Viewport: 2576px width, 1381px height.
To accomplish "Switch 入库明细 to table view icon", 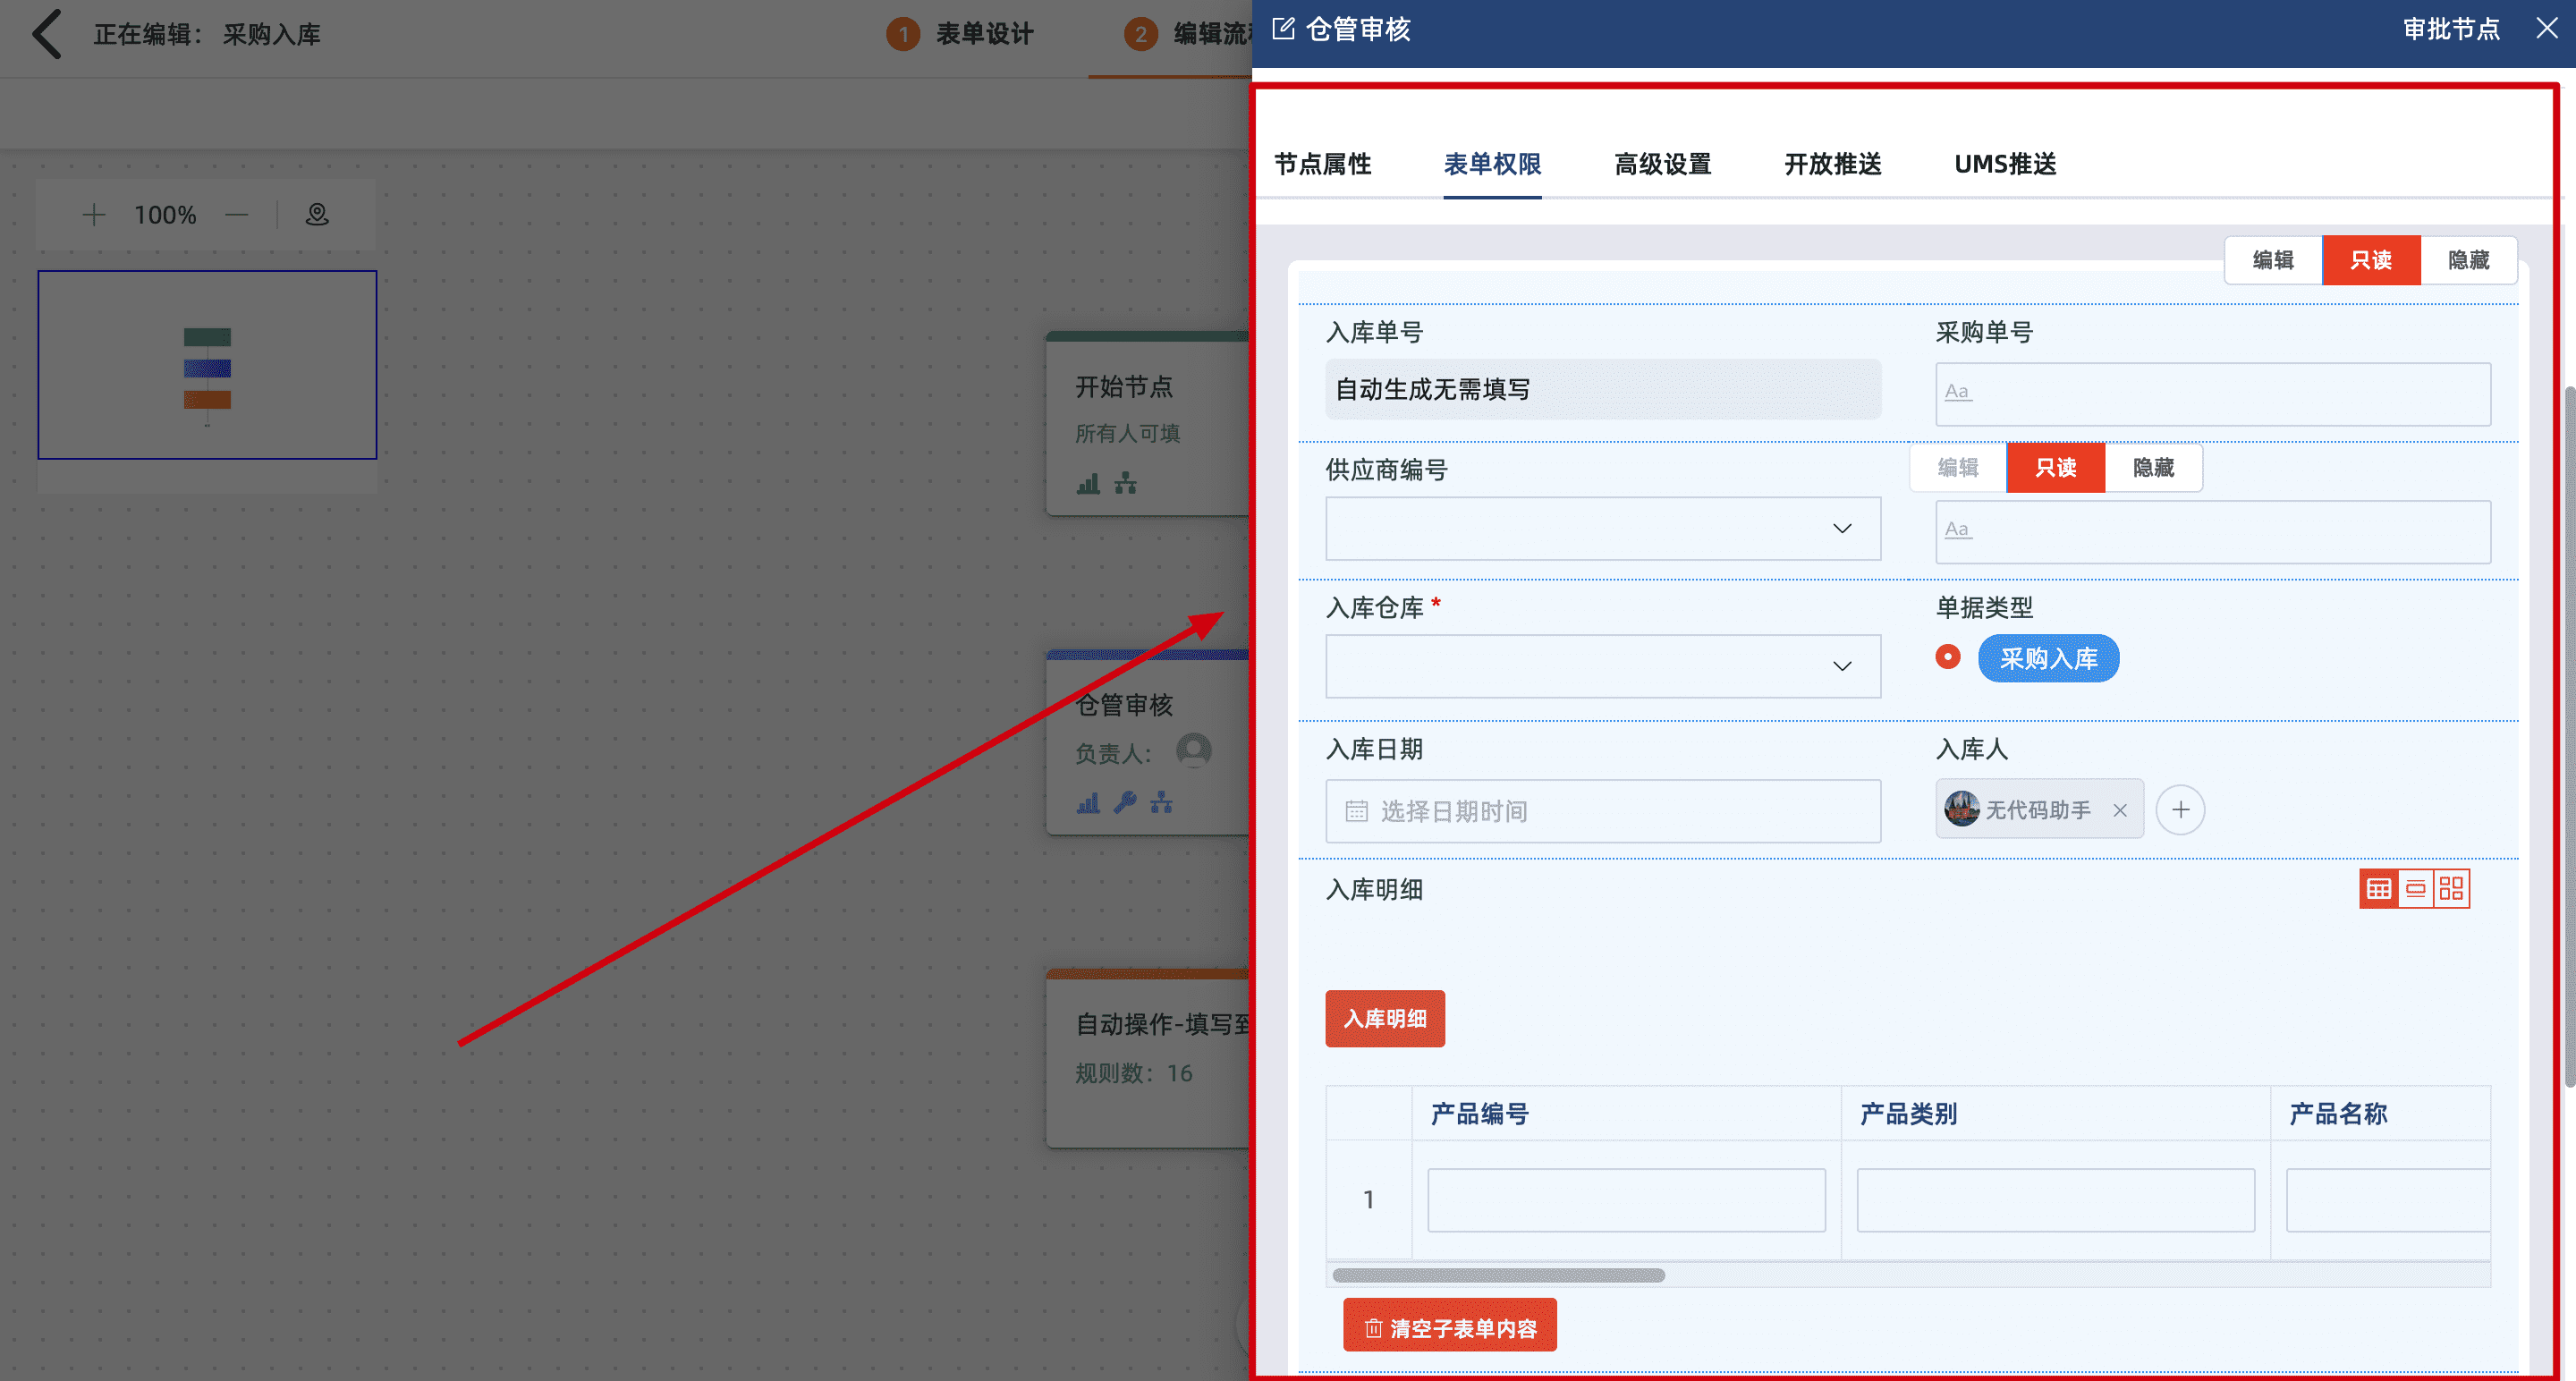I will [x=2379, y=889].
